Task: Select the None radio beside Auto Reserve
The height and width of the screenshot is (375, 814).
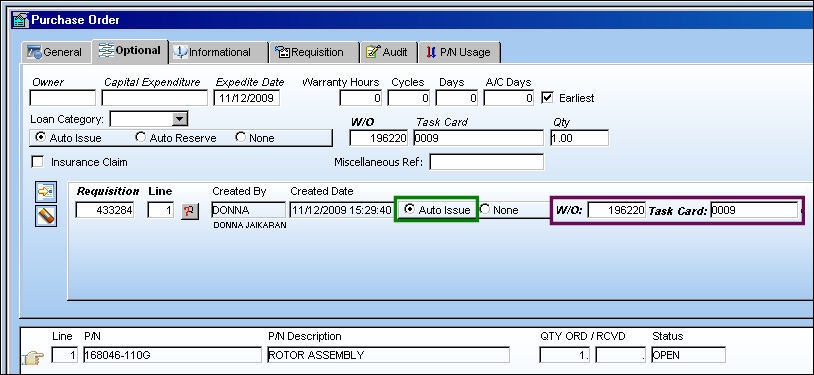Action: click(240, 138)
